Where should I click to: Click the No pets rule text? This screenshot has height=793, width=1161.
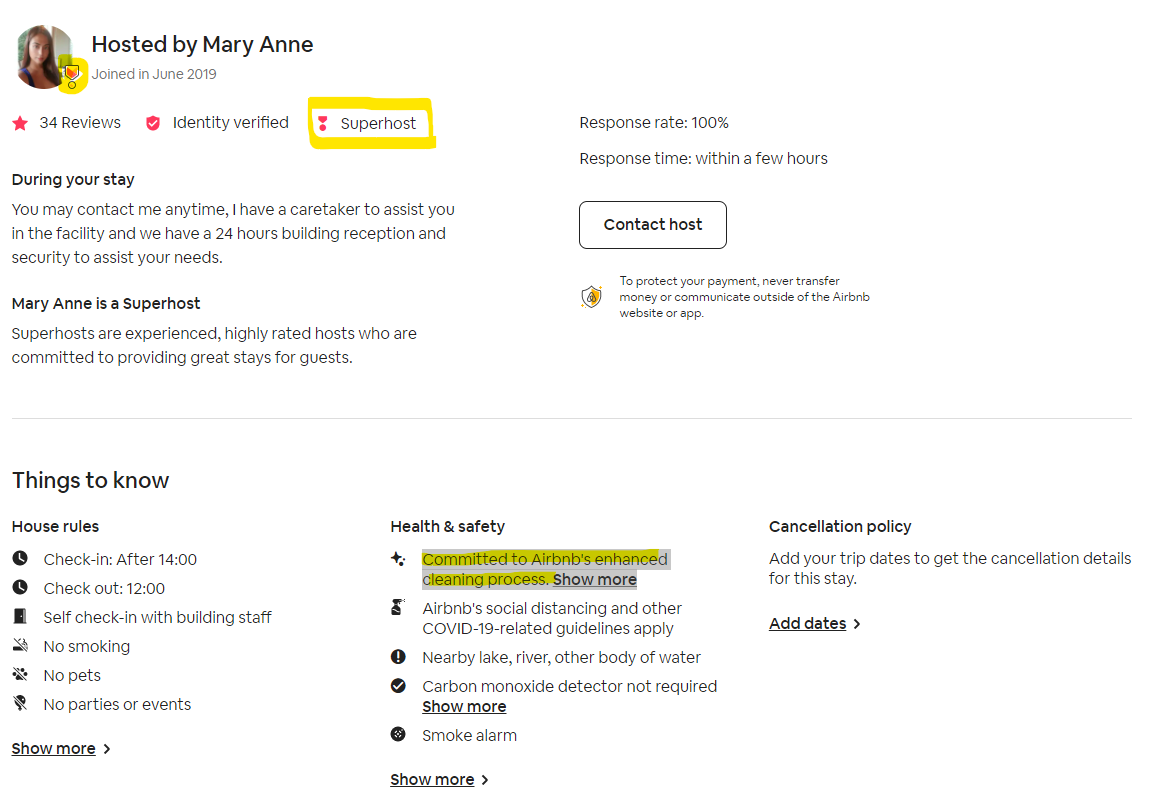[72, 675]
